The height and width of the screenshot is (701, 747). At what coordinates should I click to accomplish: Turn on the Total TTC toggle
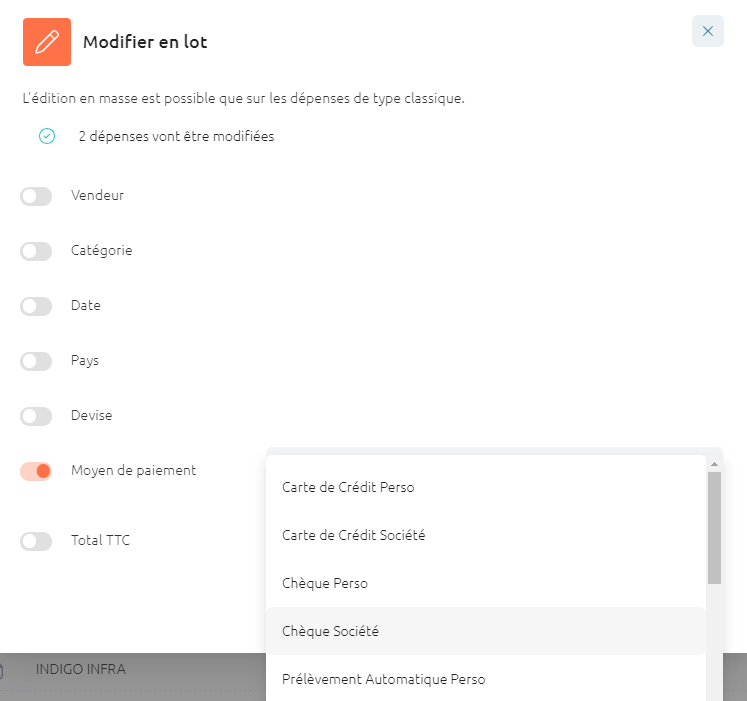(x=36, y=541)
